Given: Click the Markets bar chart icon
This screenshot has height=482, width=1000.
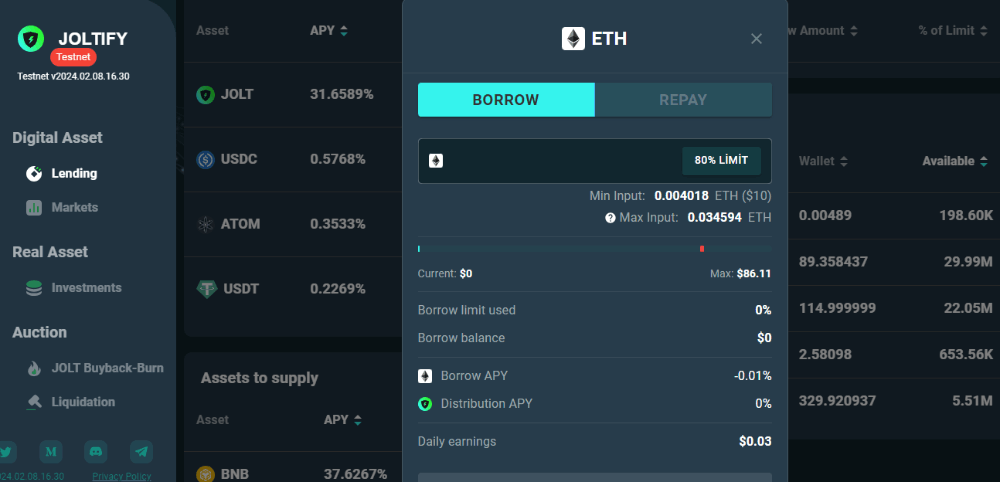Looking at the screenshot, I should pos(34,207).
